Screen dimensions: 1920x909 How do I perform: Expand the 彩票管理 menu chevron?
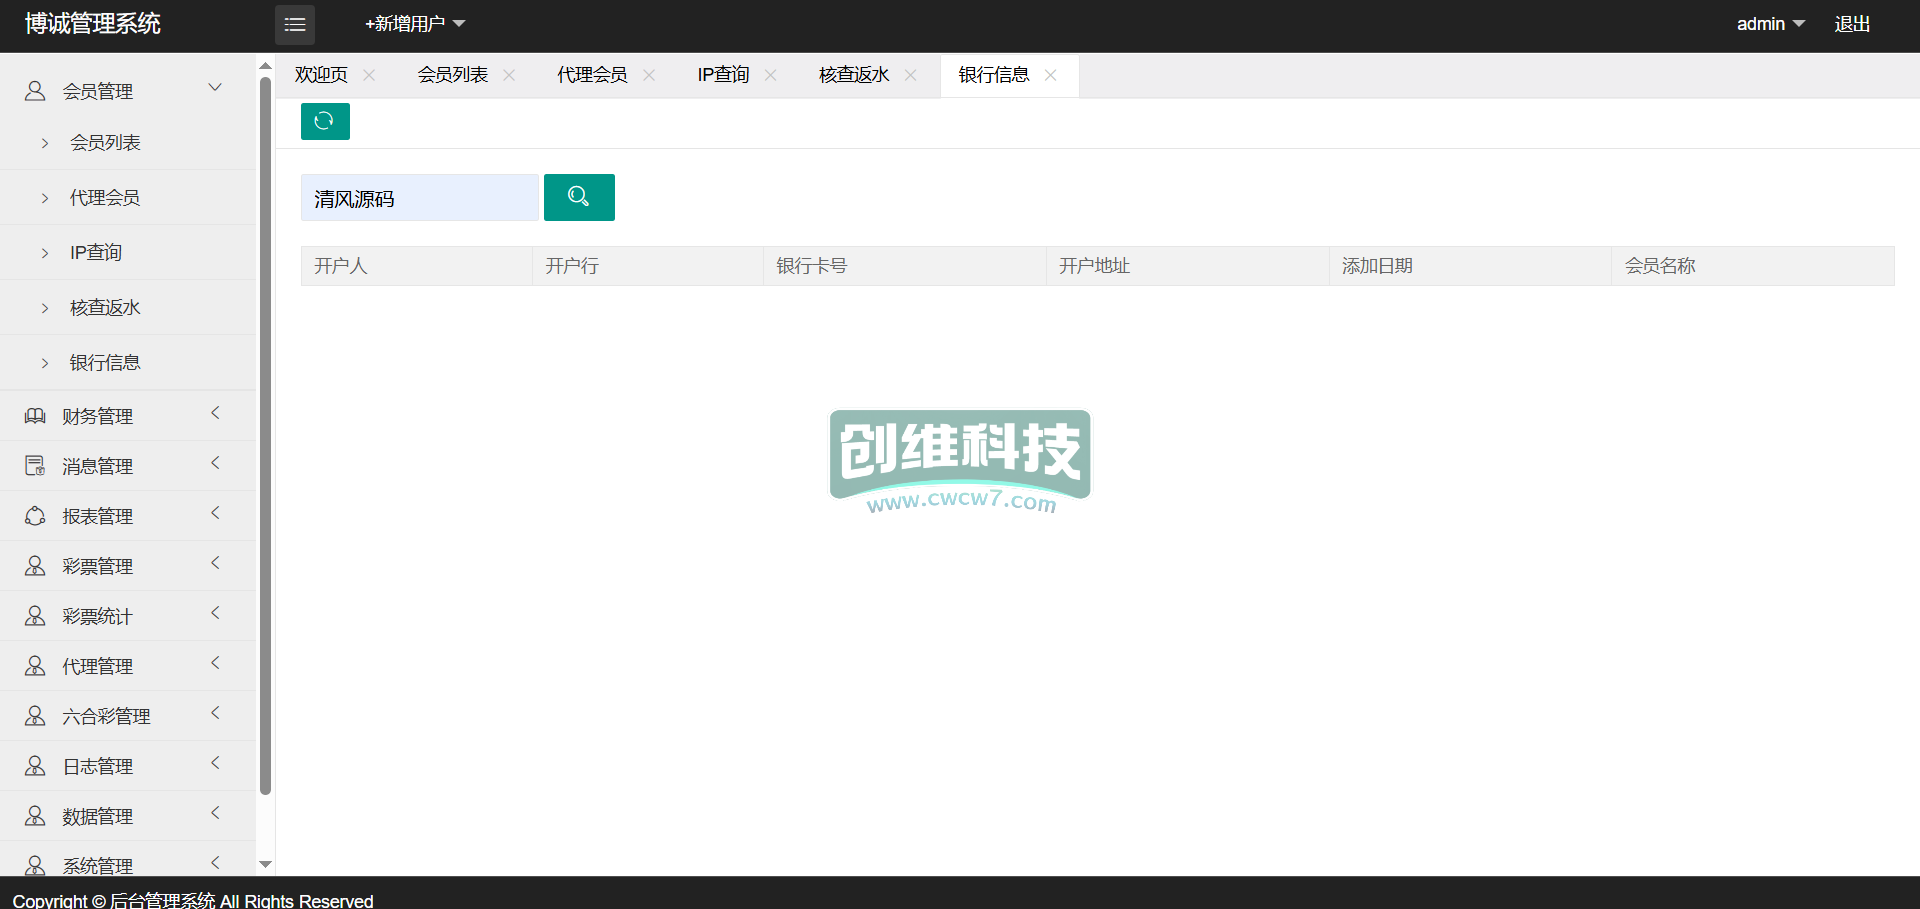[x=215, y=563]
